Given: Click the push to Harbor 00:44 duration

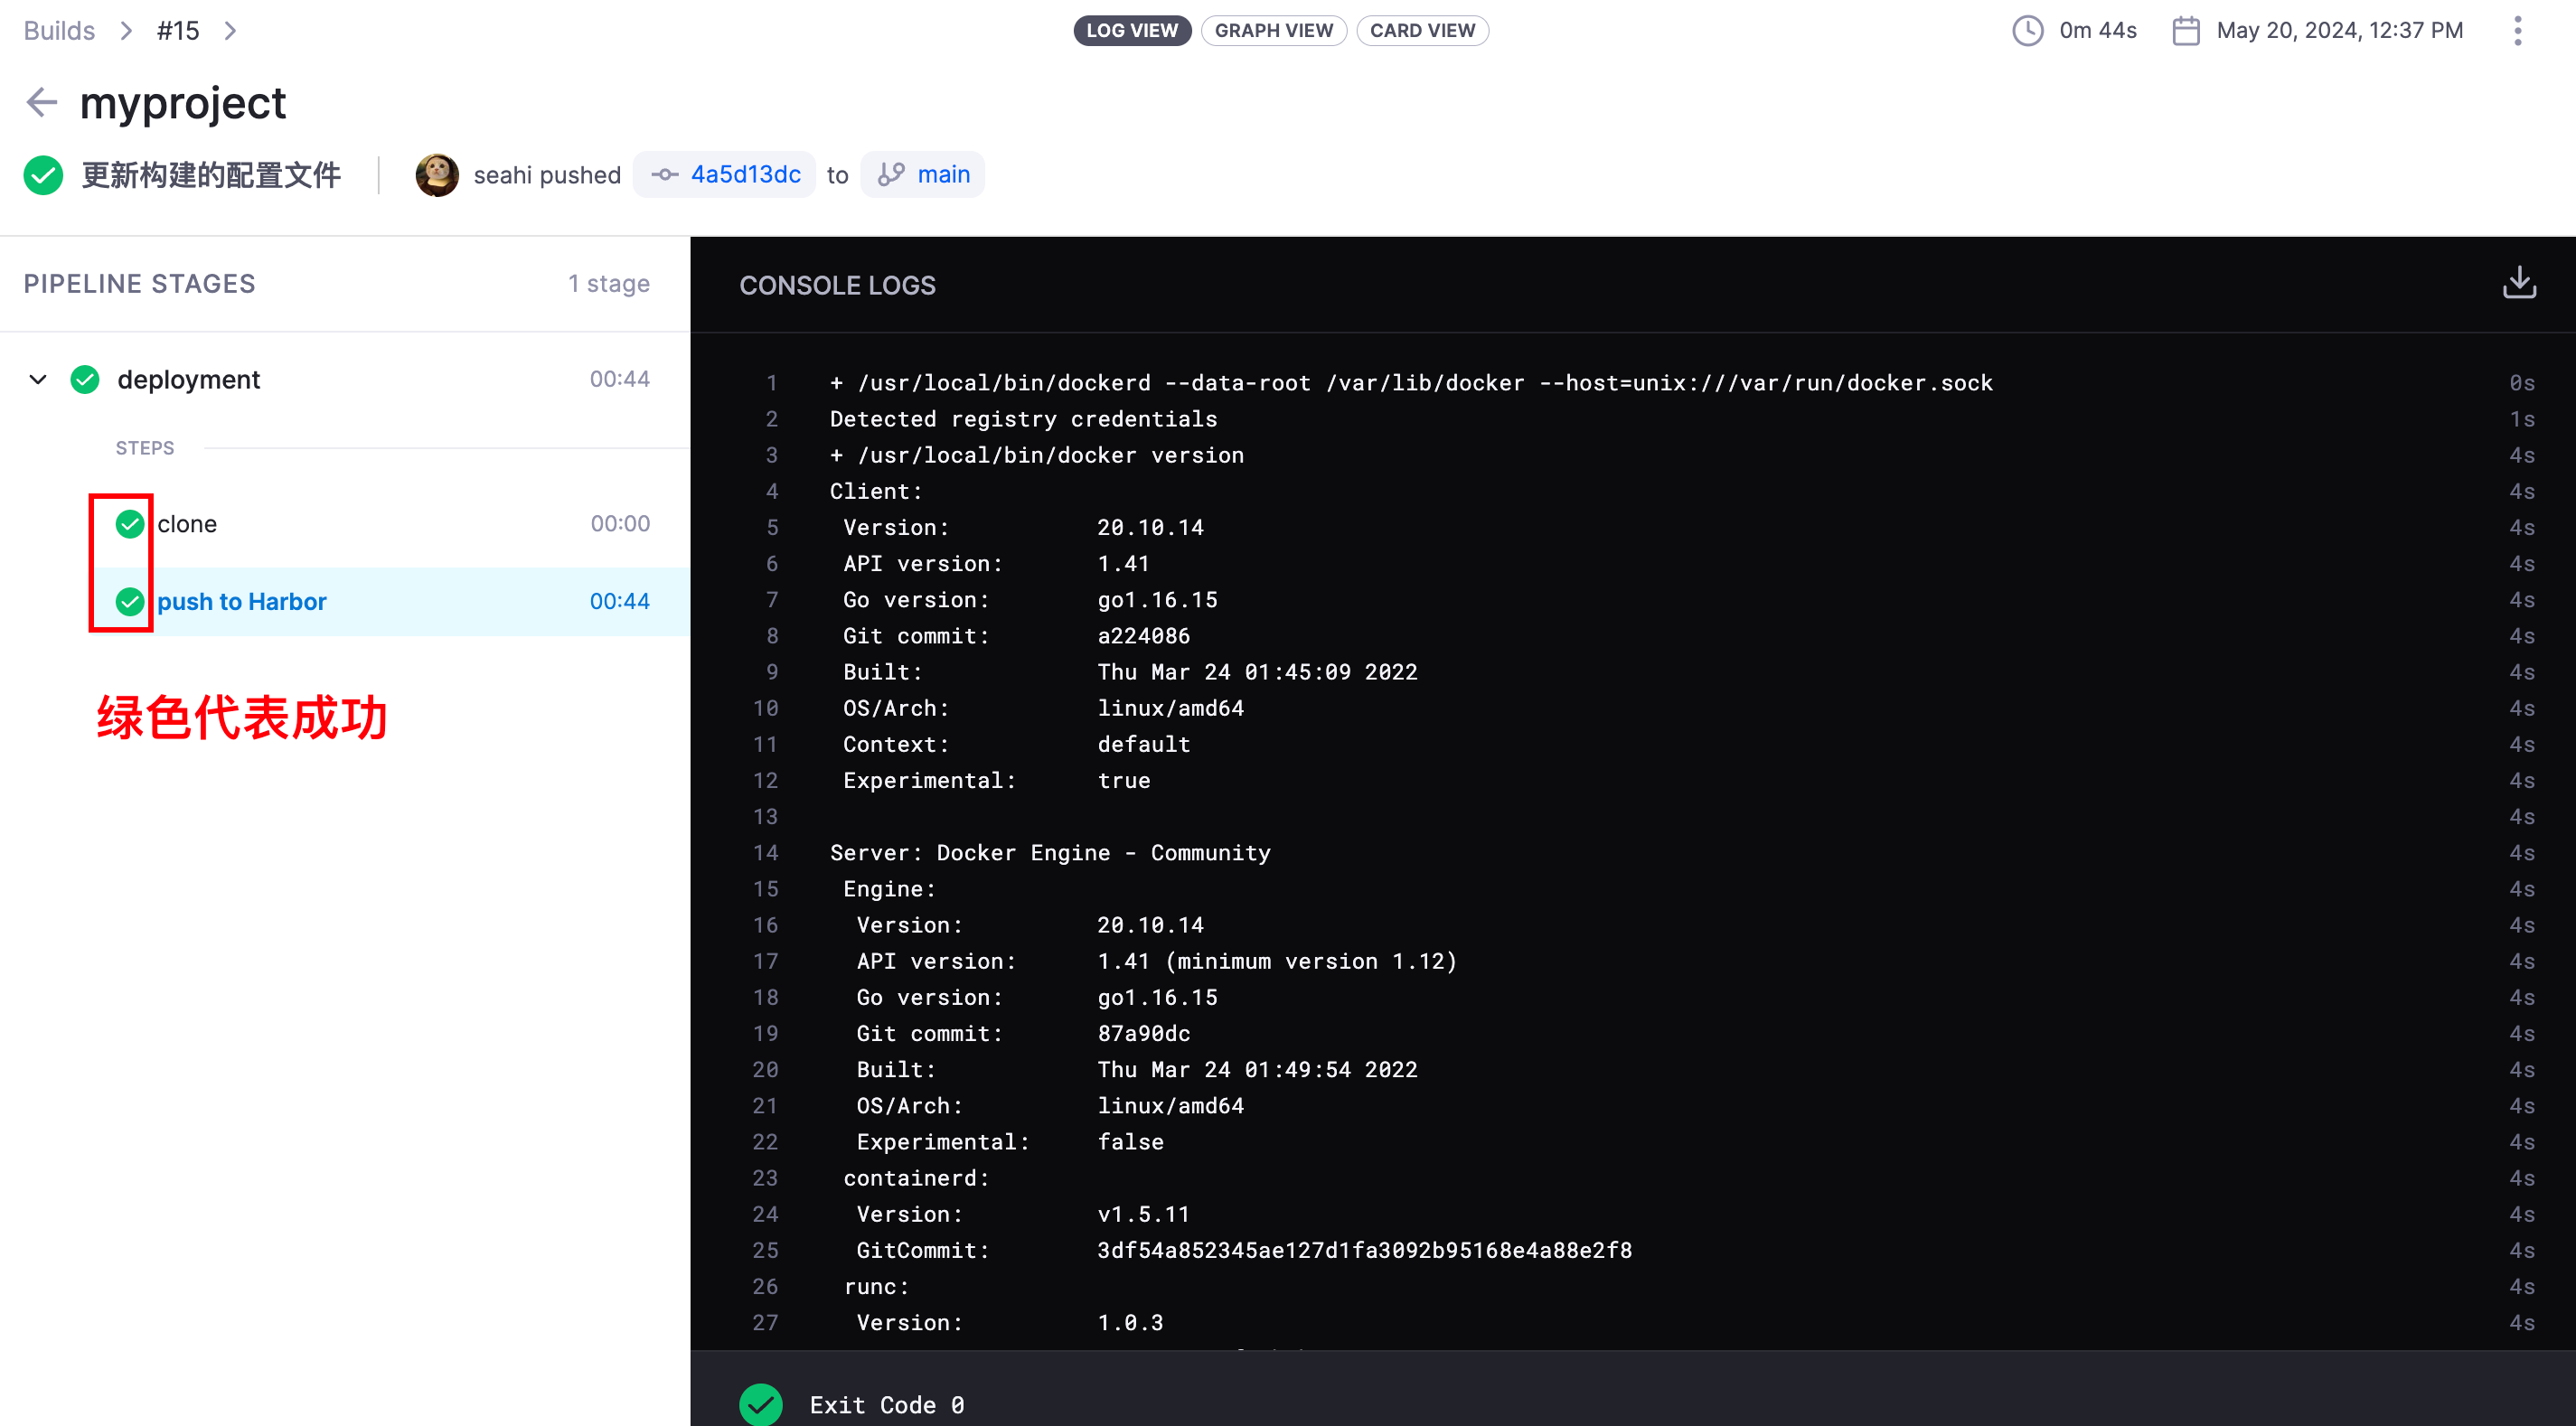Looking at the screenshot, I should click(620, 602).
